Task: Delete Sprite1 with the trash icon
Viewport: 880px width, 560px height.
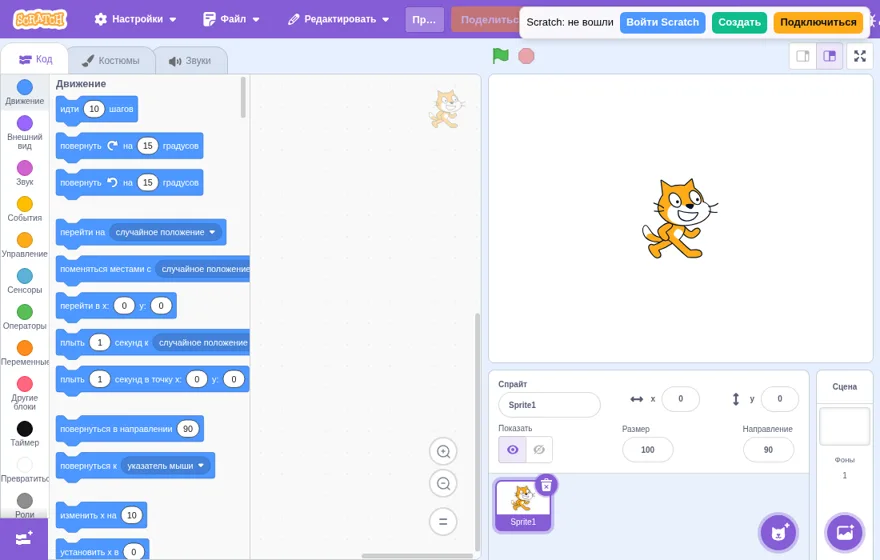Action: tap(546, 485)
